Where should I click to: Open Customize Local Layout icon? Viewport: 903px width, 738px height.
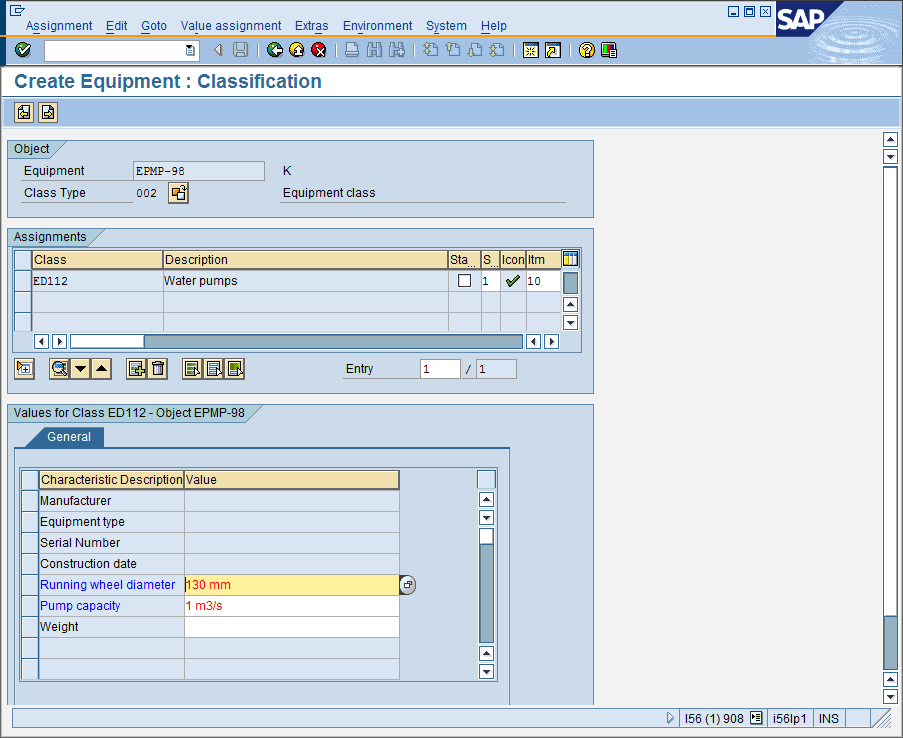[x=609, y=51]
